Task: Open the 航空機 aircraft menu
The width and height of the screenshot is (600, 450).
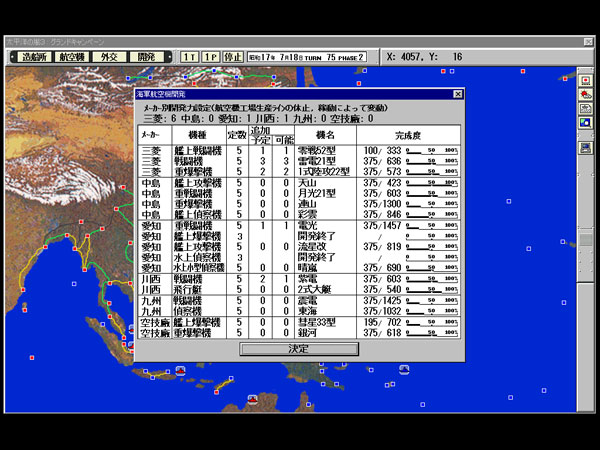Action: (x=75, y=57)
